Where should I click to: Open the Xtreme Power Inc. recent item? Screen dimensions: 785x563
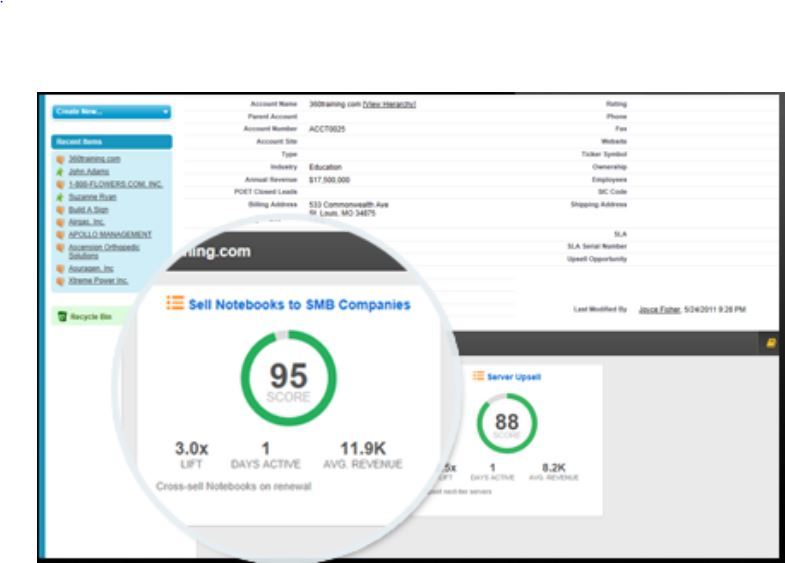(x=98, y=282)
